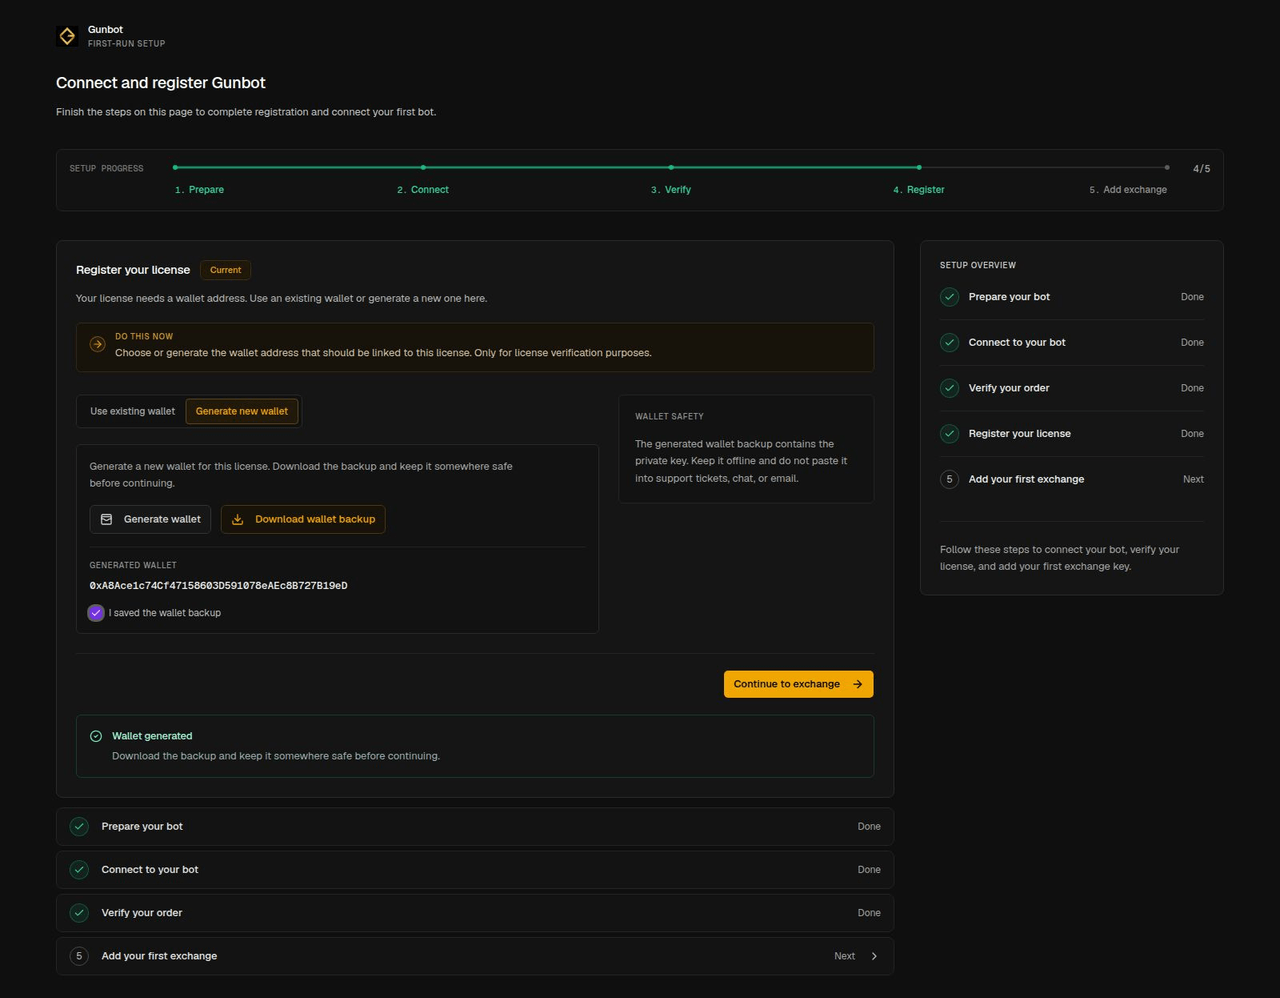1280x998 pixels.
Task: Expand the Prepare your bot collapsed section
Action: pos(475,827)
